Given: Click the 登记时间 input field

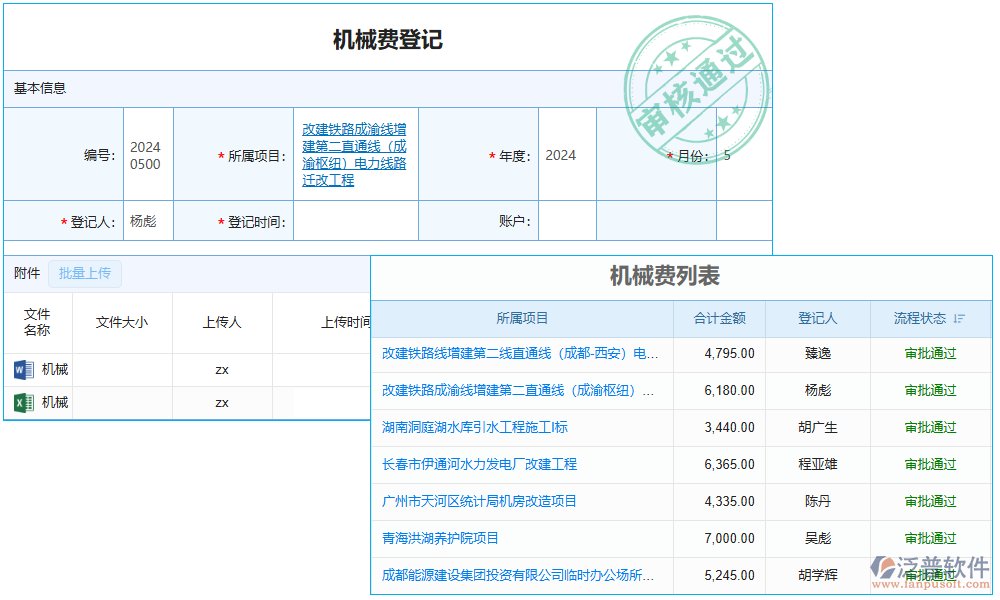Looking at the screenshot, I should 355,220.
